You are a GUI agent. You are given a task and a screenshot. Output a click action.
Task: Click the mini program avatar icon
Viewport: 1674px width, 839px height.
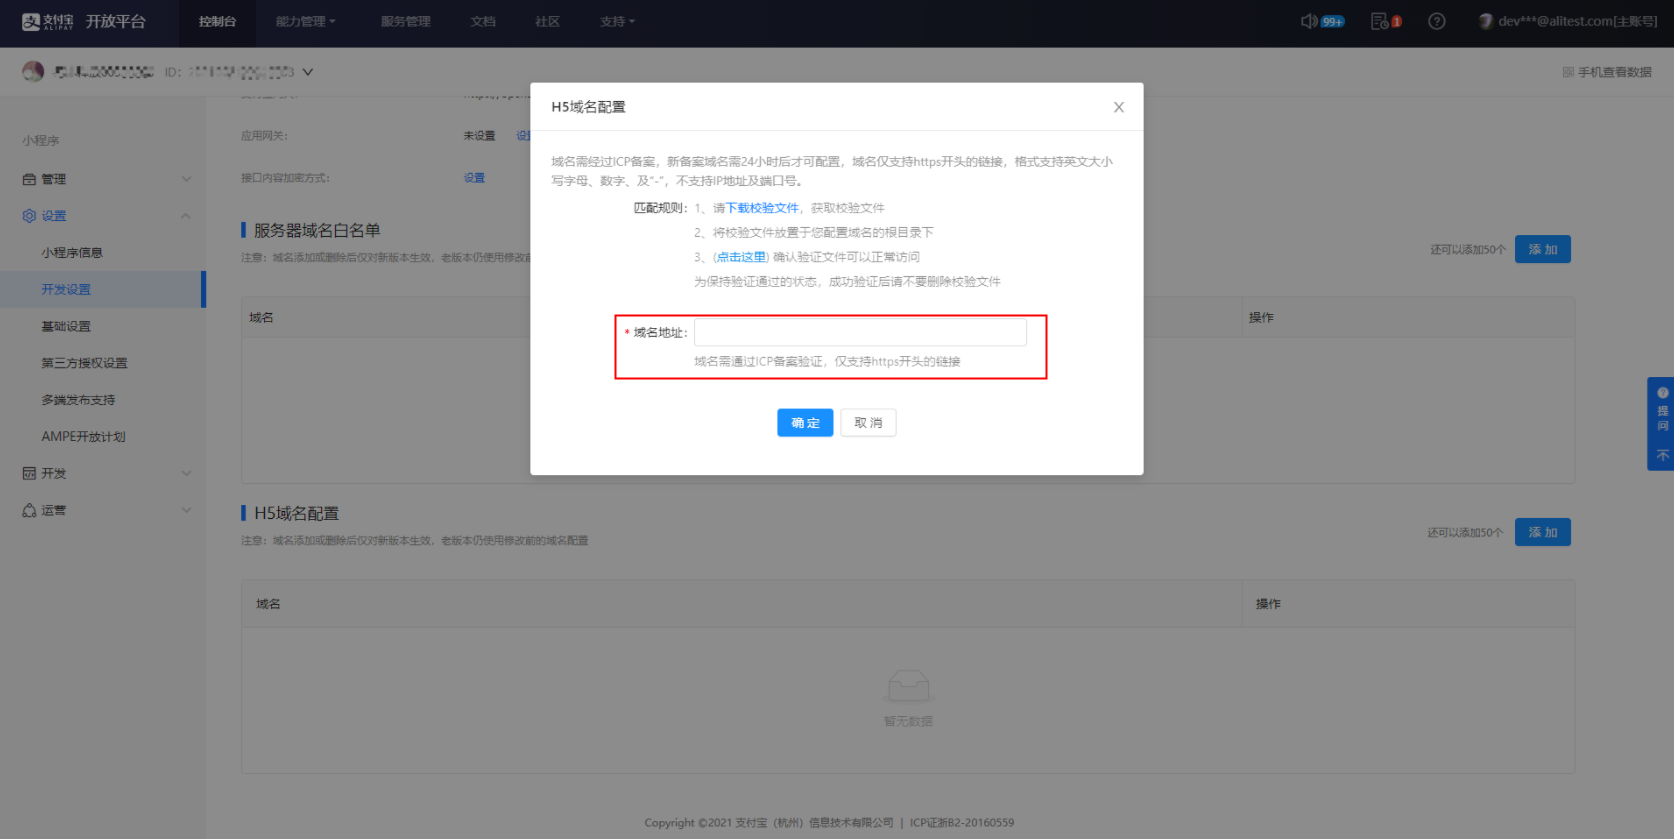pos(33,72)
